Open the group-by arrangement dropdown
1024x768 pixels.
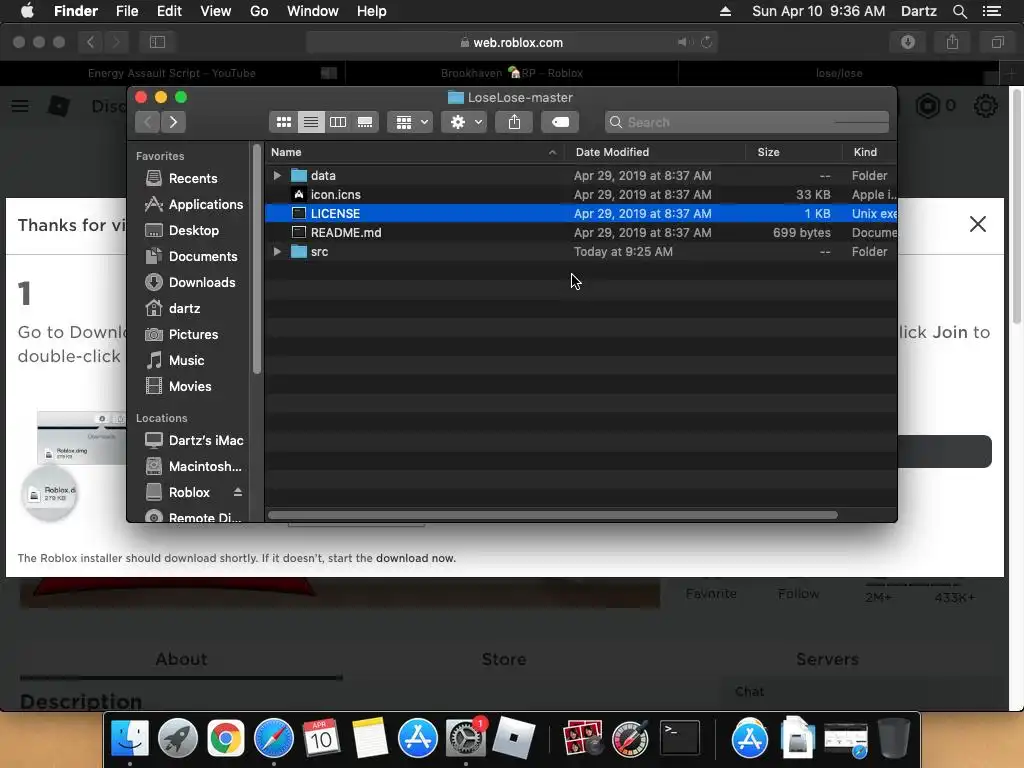coord(410,122)
